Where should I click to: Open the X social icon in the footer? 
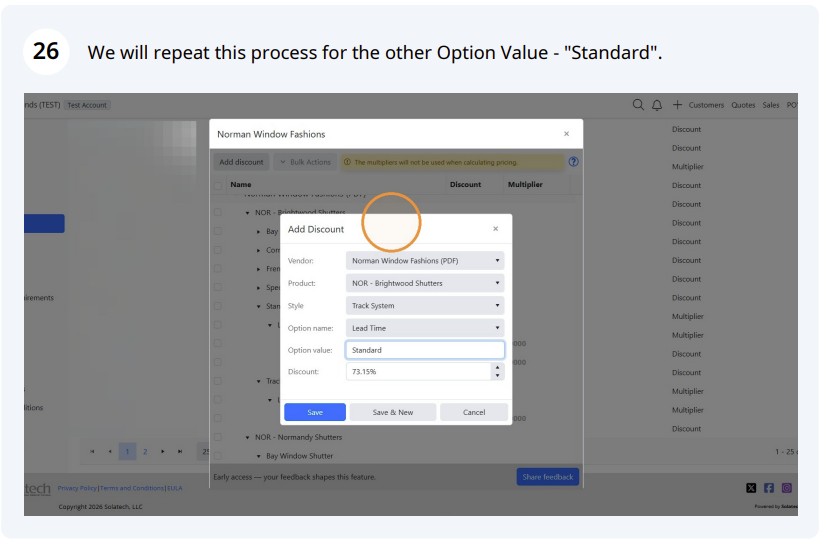coord(751,488)
